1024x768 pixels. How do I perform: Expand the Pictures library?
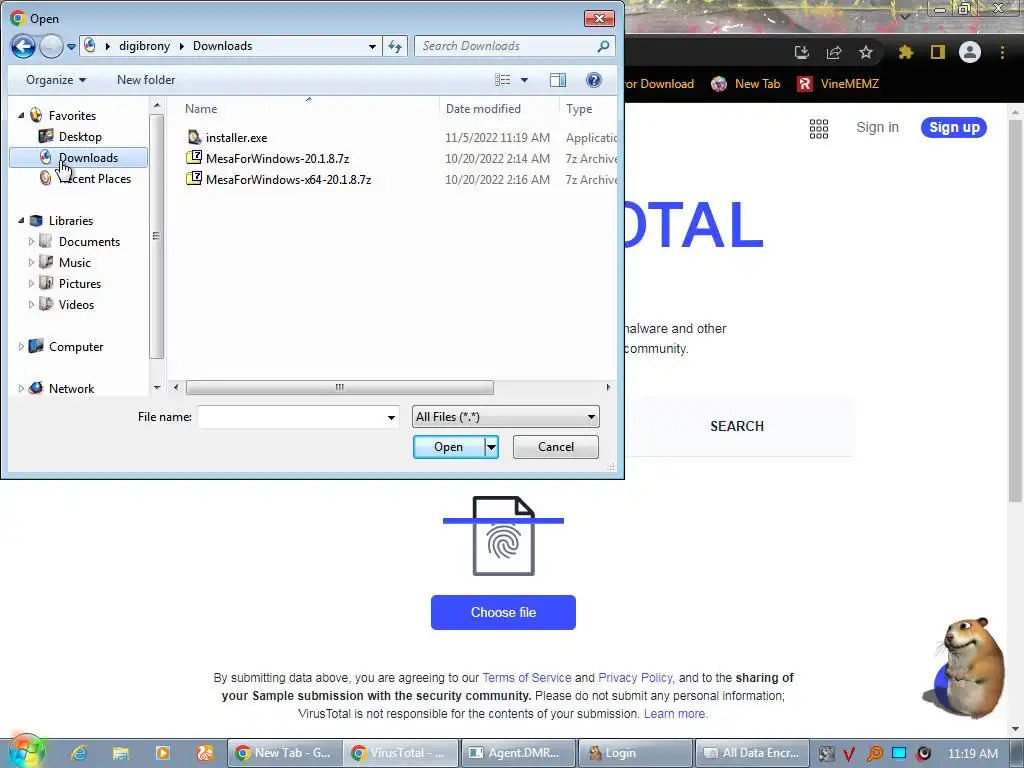coord(31,283)
